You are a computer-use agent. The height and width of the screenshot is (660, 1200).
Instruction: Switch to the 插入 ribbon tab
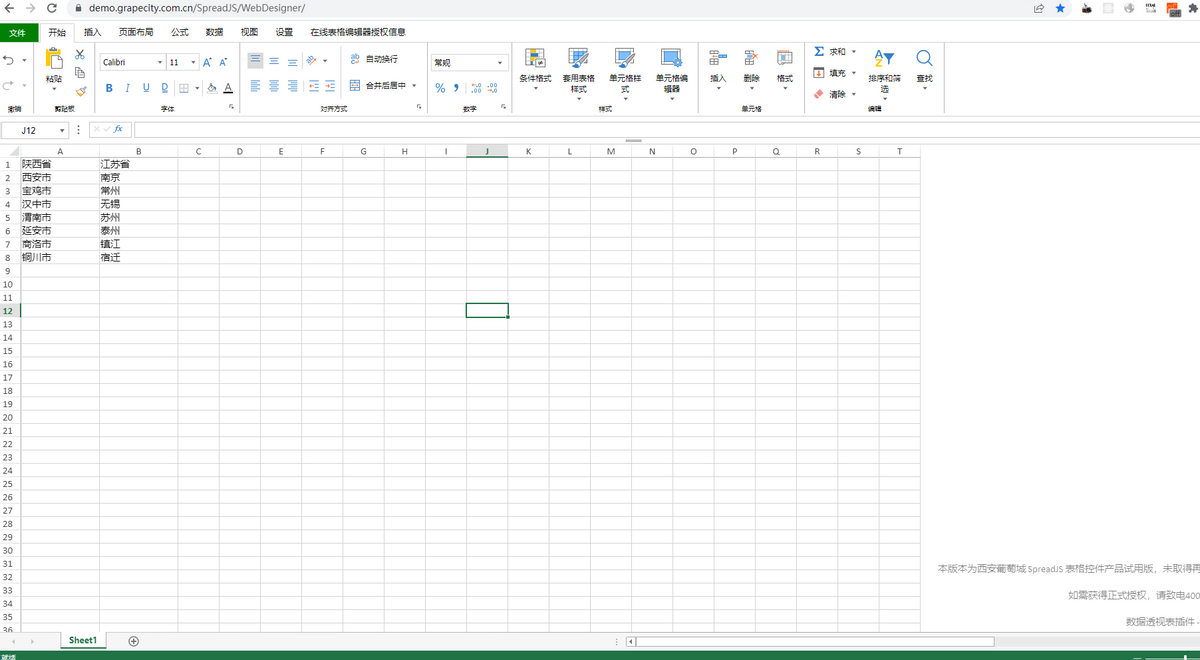92,32
